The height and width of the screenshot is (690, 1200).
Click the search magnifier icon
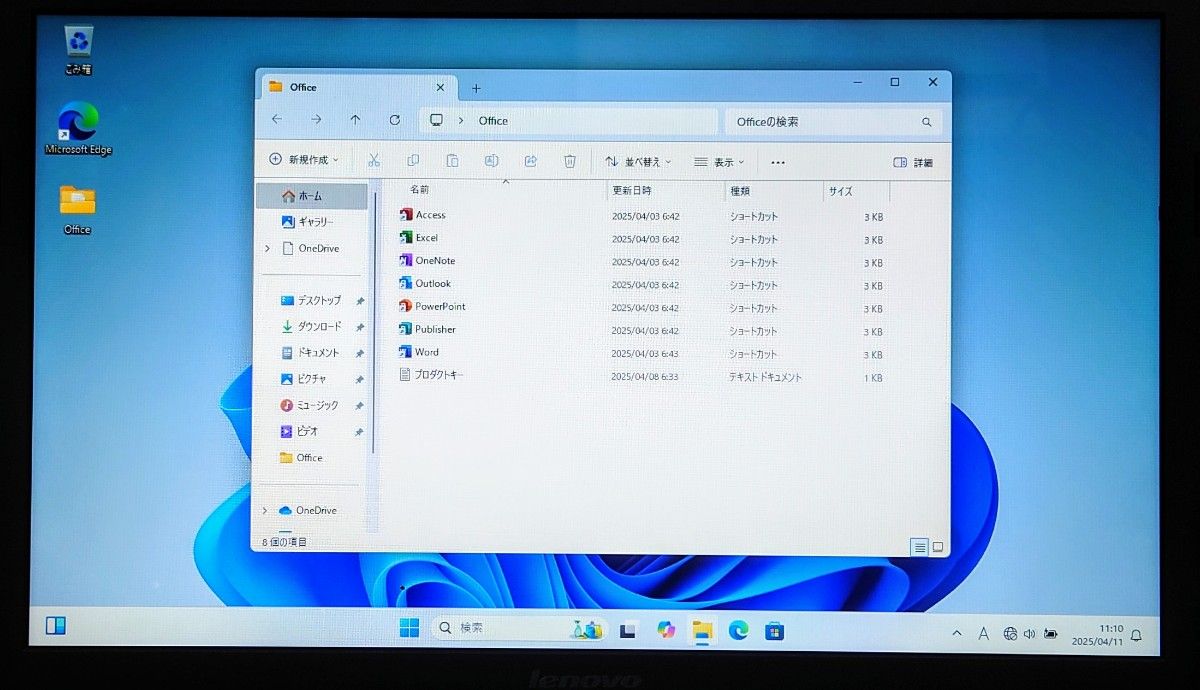[926, 122]
